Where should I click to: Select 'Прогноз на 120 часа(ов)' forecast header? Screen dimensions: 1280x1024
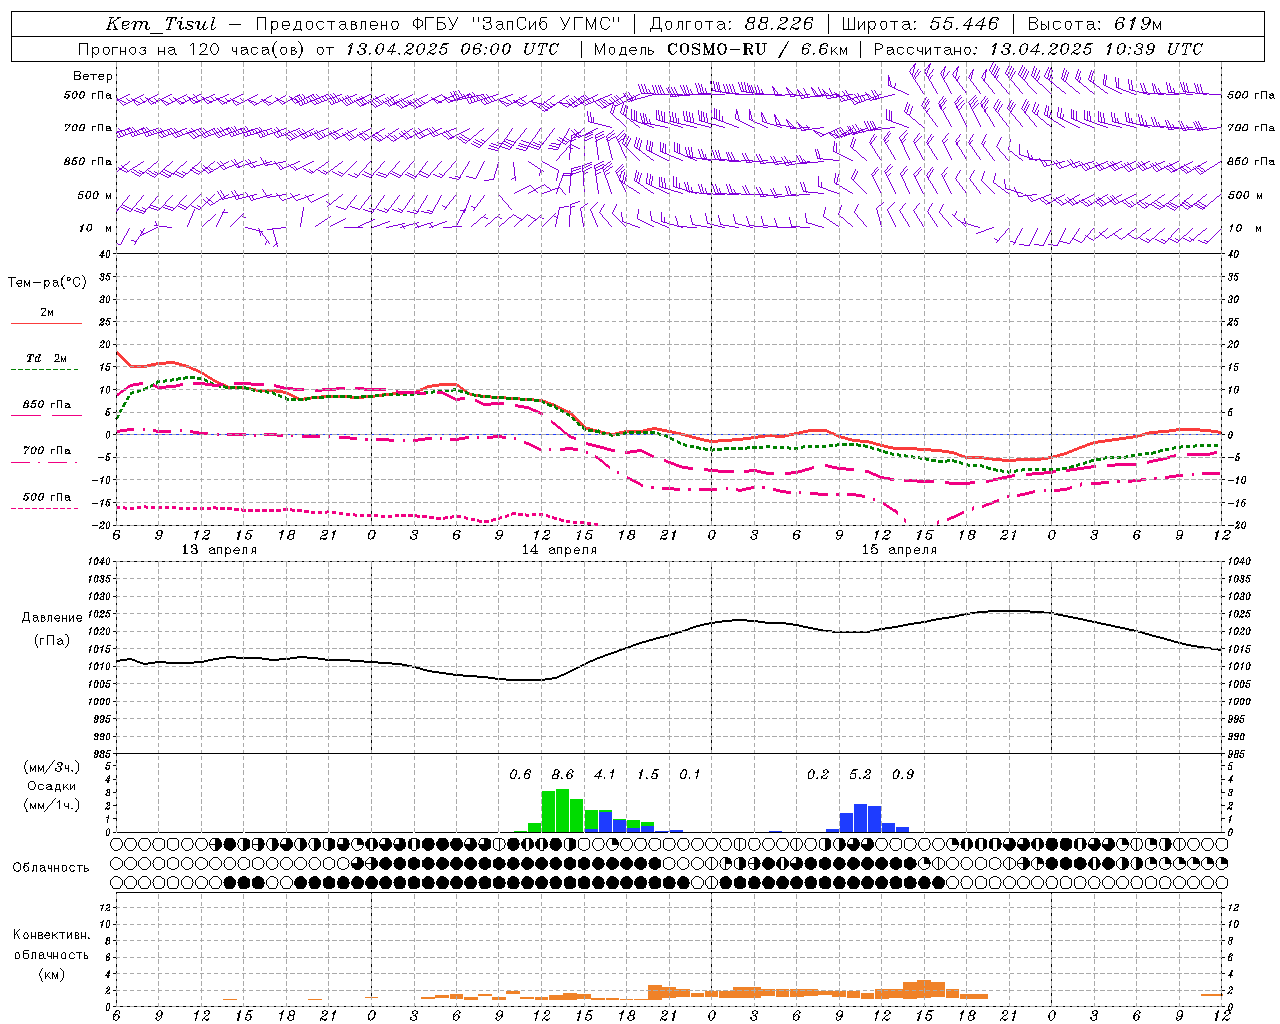pos(192,49)
